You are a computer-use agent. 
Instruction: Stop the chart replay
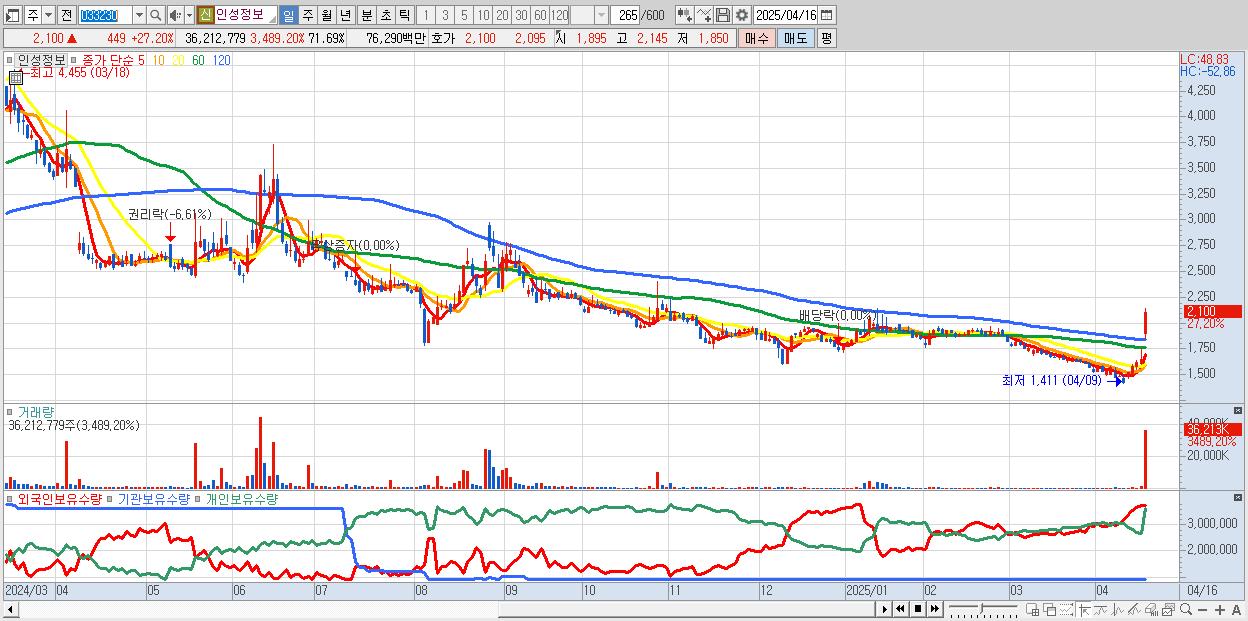(918, 609)
